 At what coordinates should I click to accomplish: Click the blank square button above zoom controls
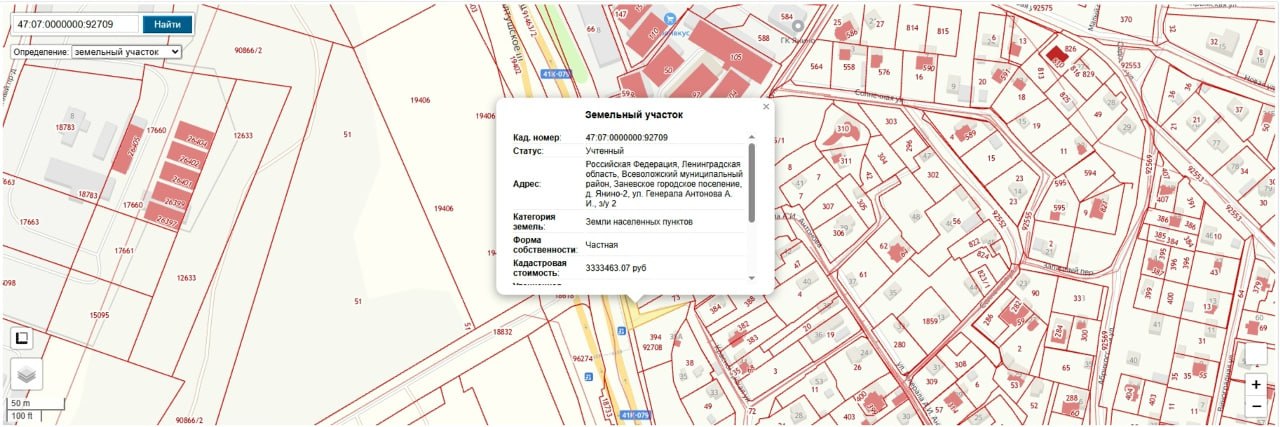(1256, 356)
